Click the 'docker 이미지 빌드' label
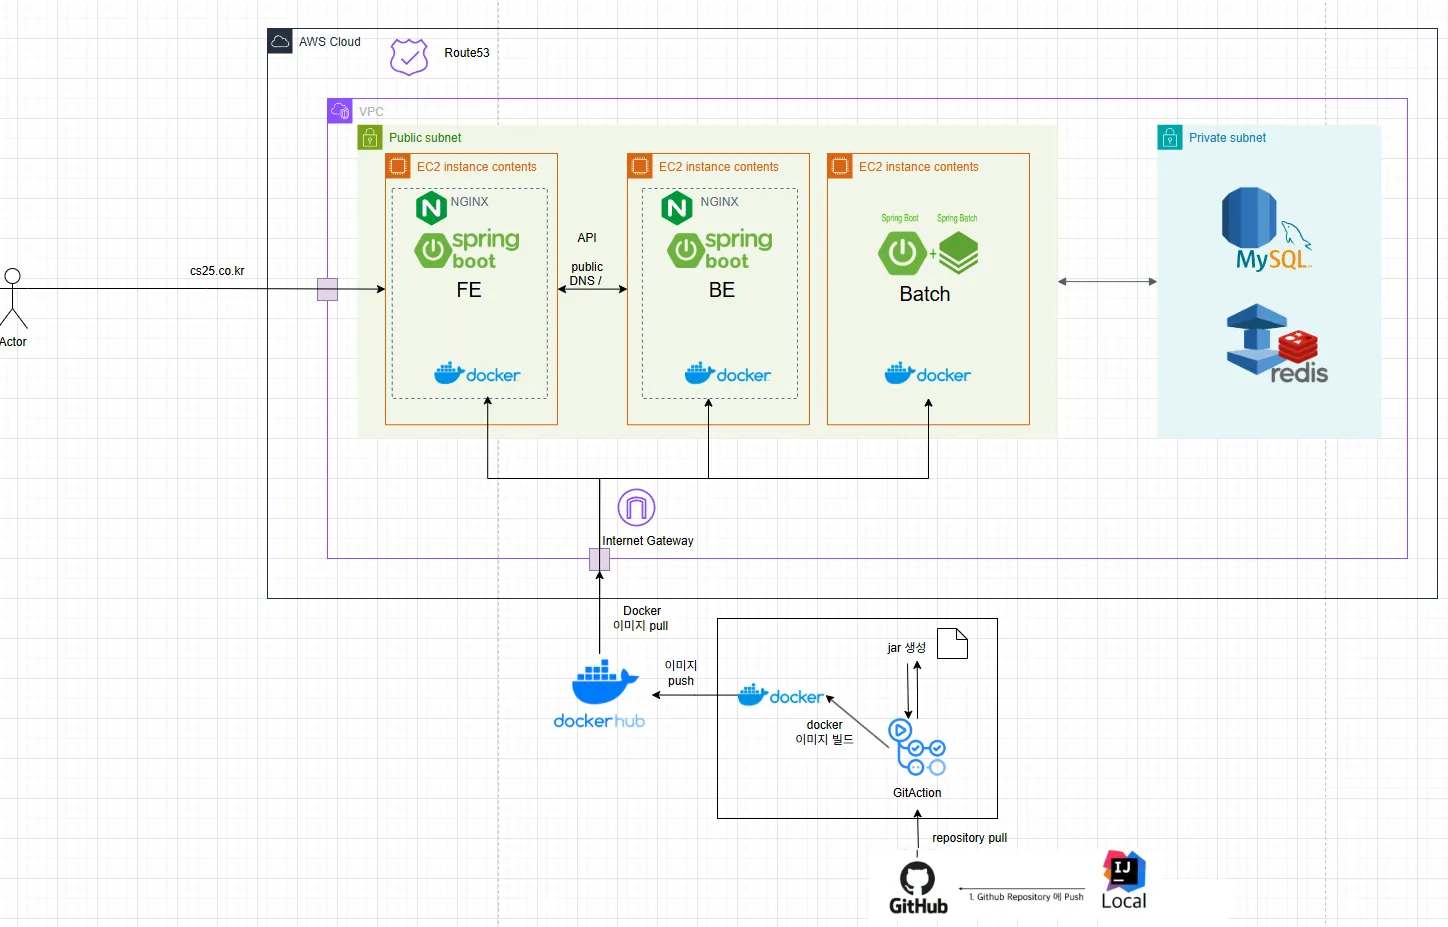Screen dimensions: 1448x927 [824, 732]
